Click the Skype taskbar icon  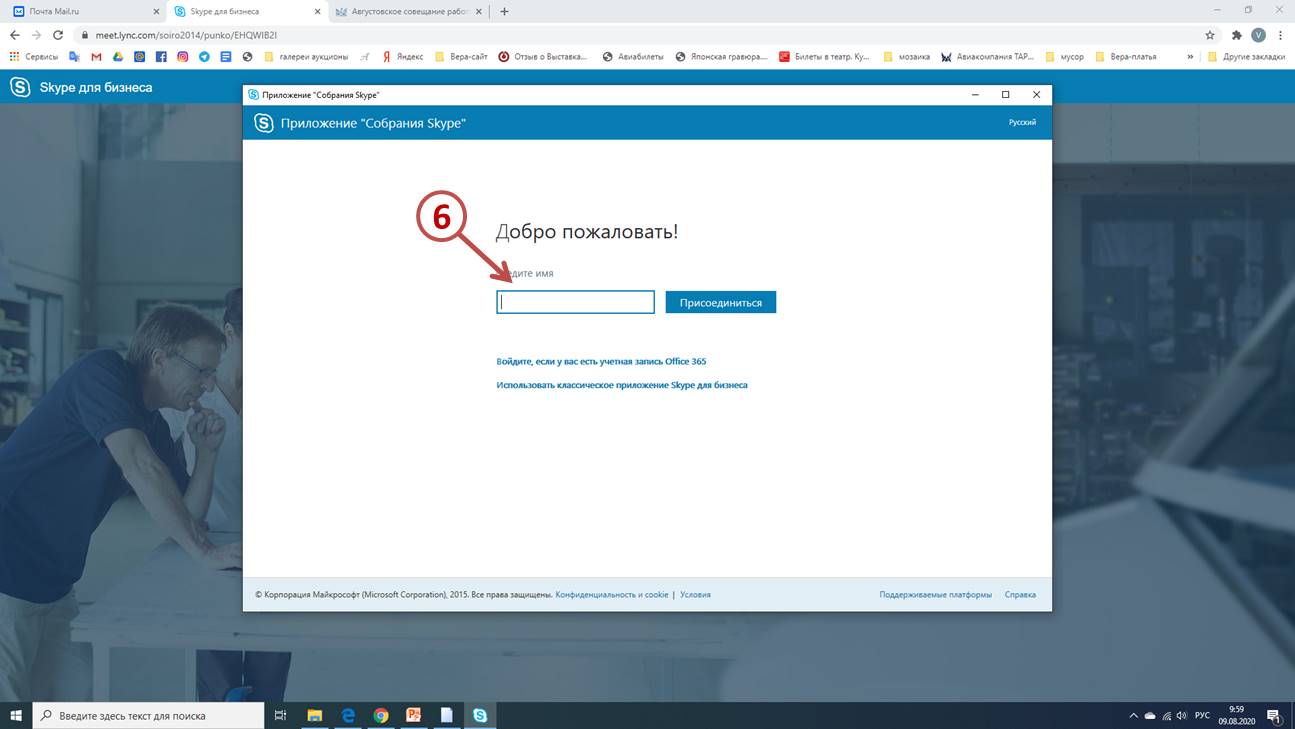click(x=480, y=715)
